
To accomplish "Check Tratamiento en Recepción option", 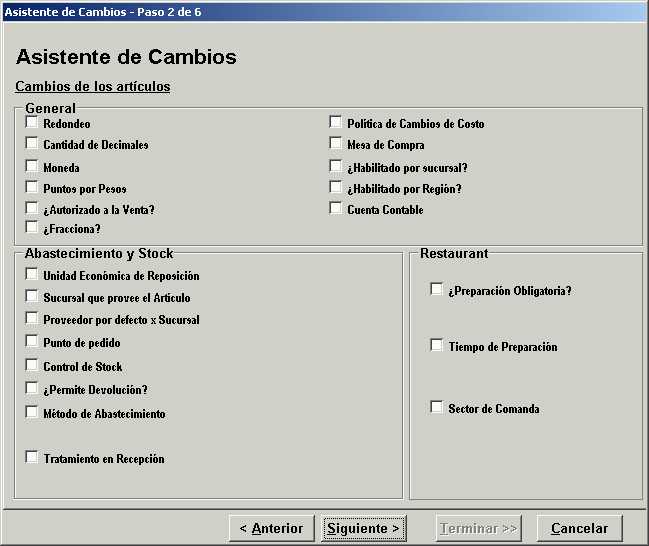I will click(32, 458).
